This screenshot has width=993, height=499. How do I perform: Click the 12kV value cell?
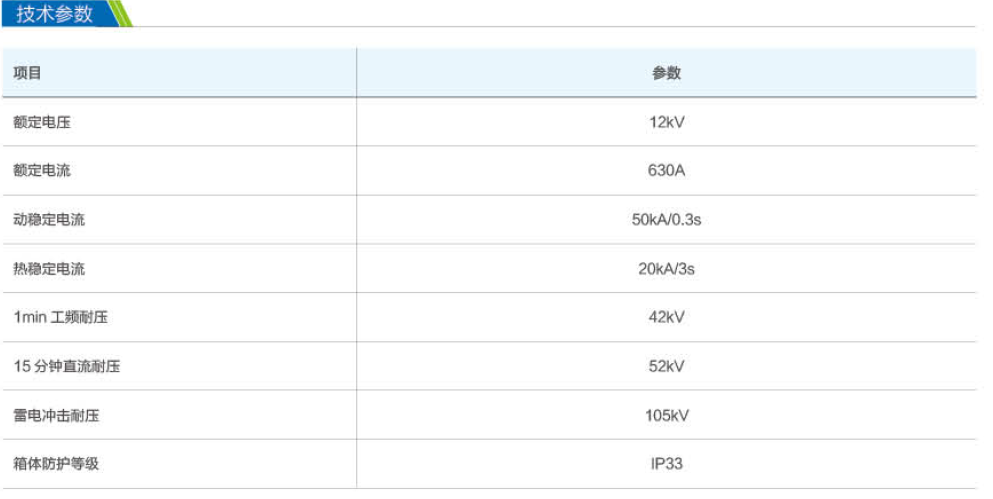point(666,122)
